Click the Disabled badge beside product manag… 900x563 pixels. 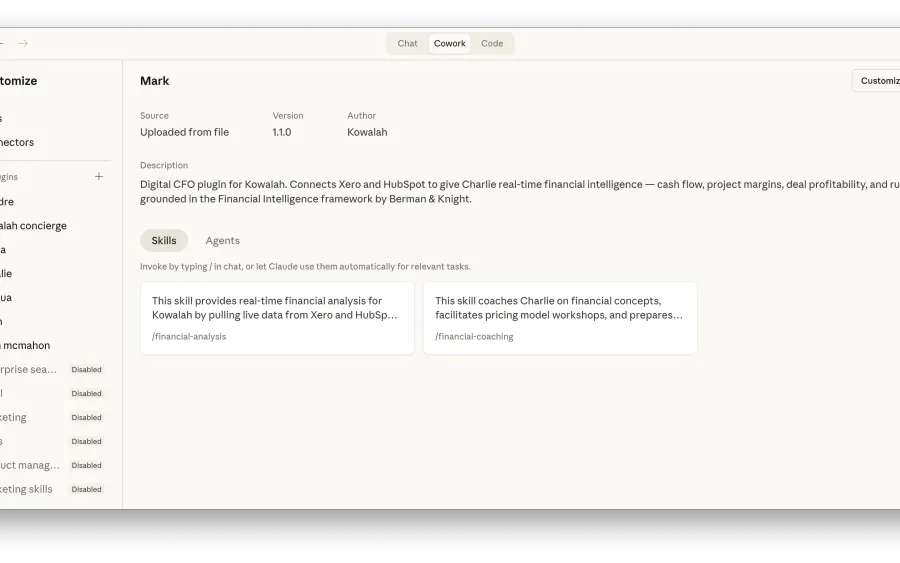point(86,465)
